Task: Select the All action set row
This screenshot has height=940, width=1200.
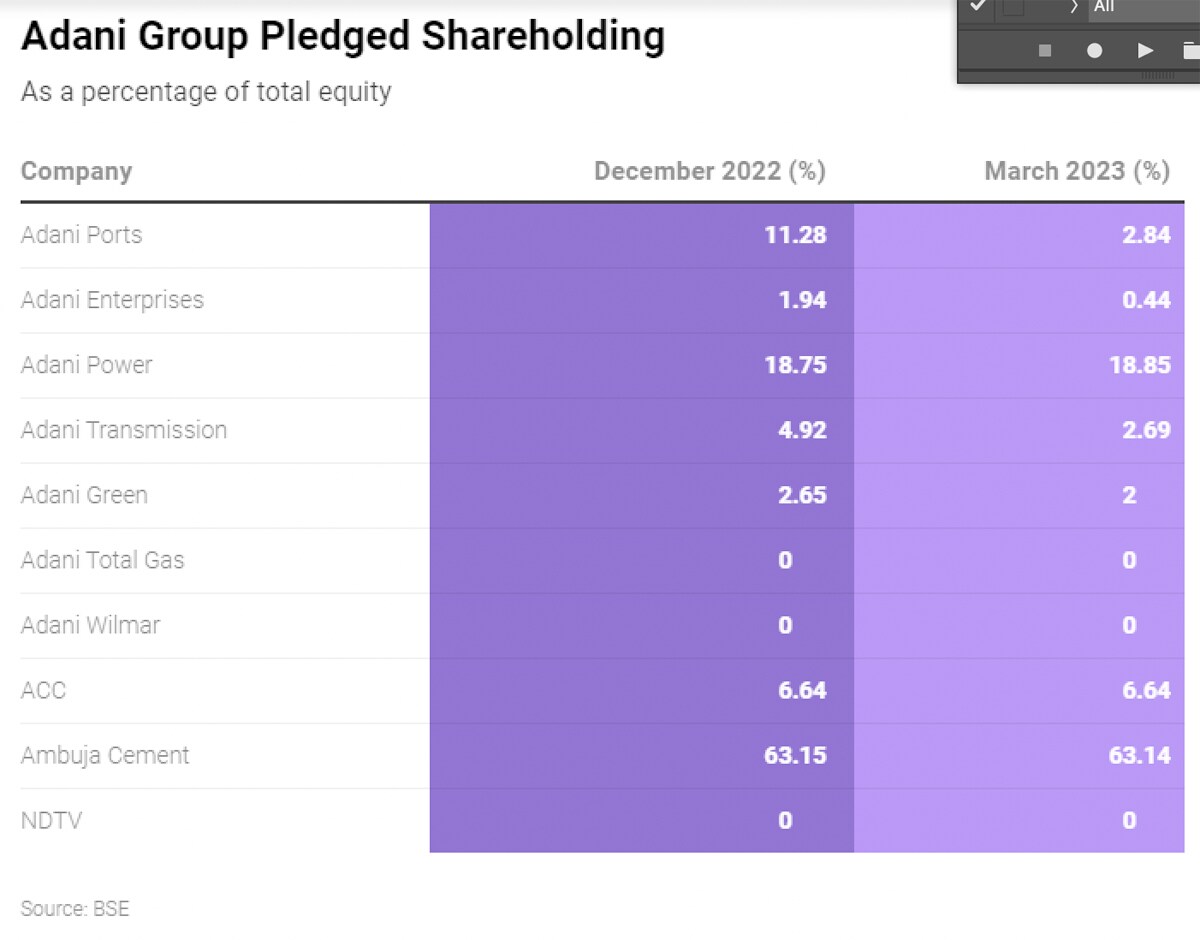Action: [x=1140, y=7]
